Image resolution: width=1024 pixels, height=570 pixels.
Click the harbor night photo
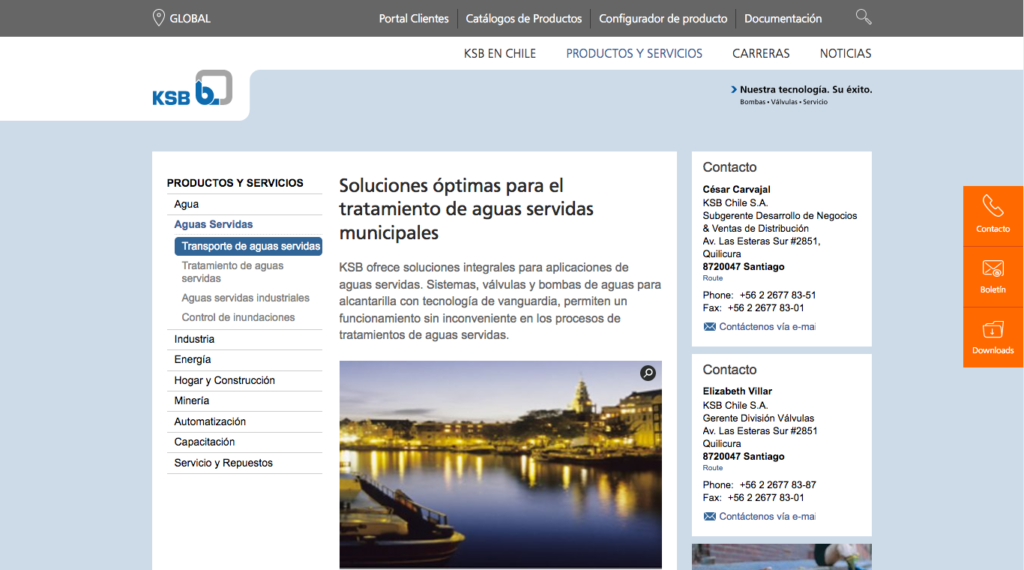coord(500,470)
